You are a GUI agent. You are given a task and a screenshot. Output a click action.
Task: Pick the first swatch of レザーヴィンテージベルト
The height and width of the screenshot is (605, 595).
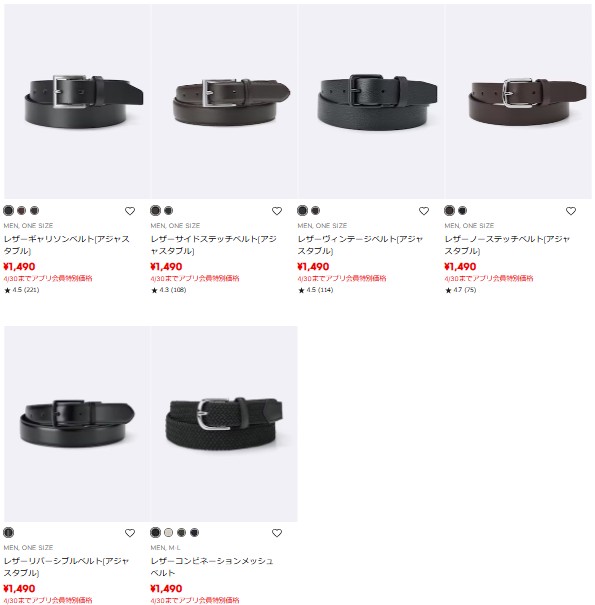pyautogui.click(x=303, y=210)
